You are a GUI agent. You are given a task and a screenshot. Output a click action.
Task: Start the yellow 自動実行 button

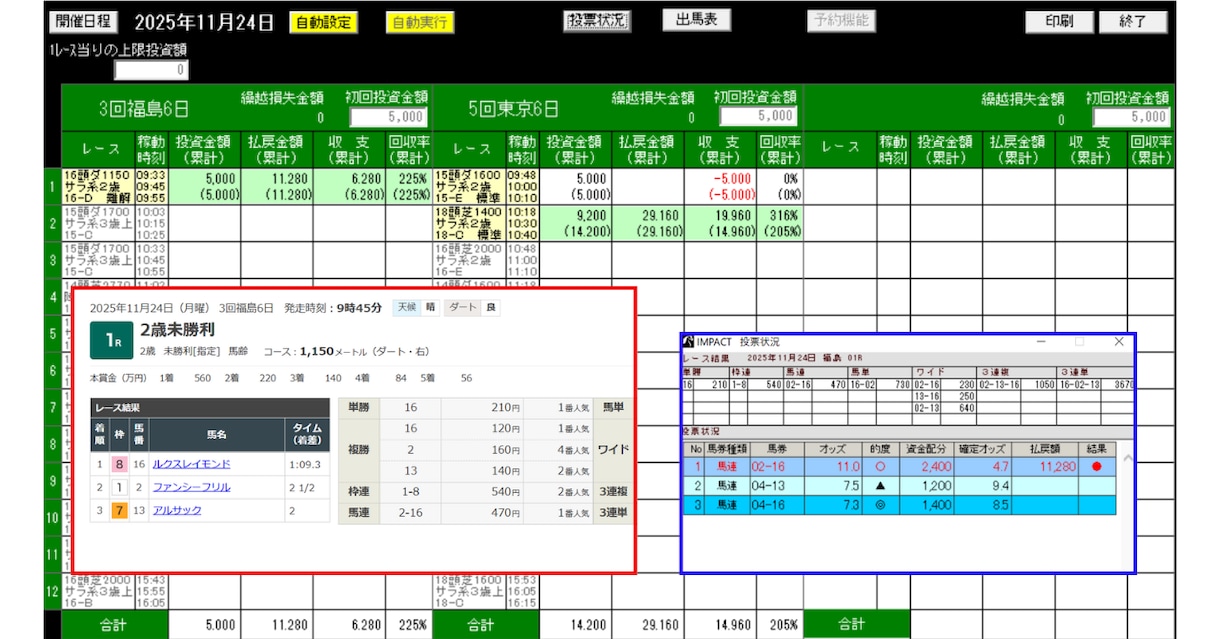coord(419,22)
